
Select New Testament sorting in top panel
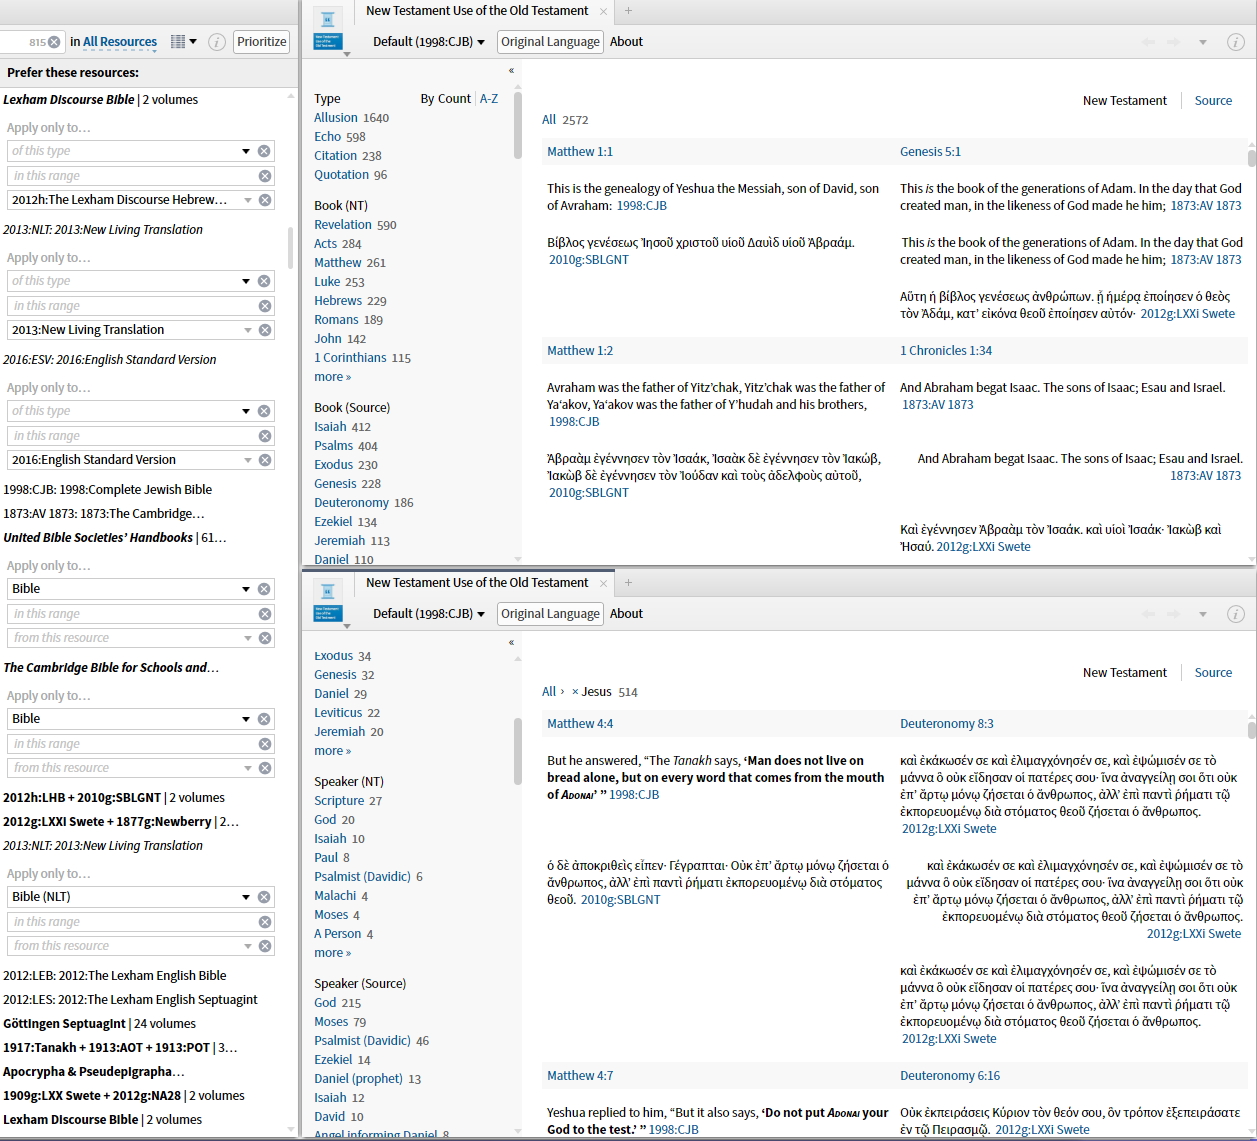(1124, 101)
